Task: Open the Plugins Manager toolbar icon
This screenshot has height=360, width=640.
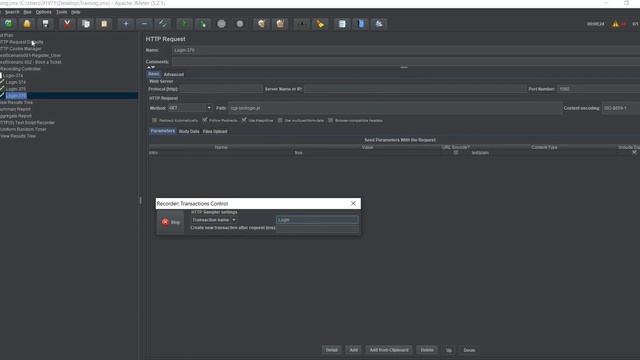Action: 379,24
